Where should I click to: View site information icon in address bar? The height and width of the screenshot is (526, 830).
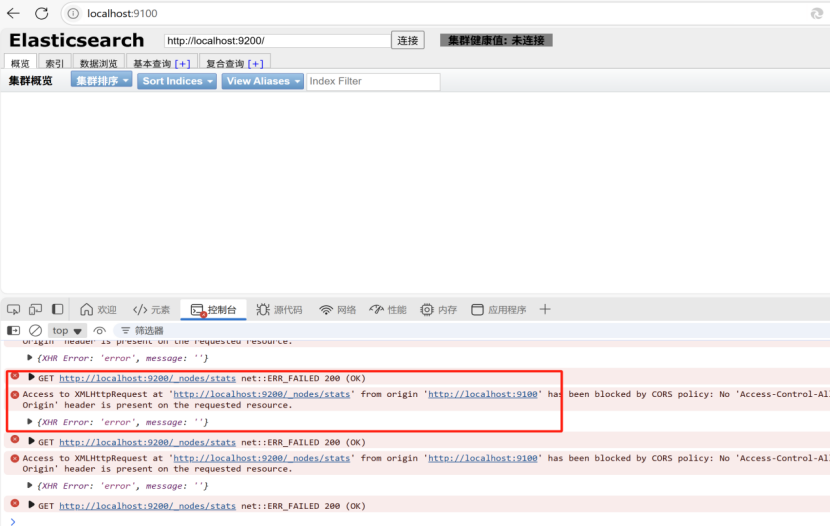[73, 13]
